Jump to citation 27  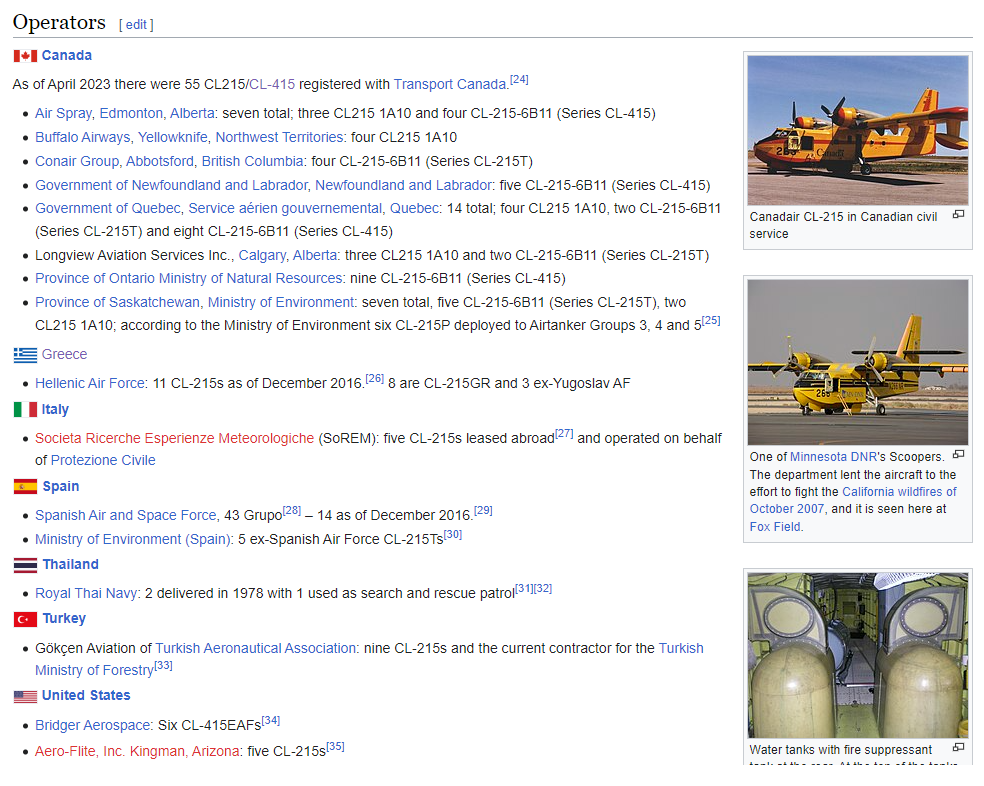[564, 434]
